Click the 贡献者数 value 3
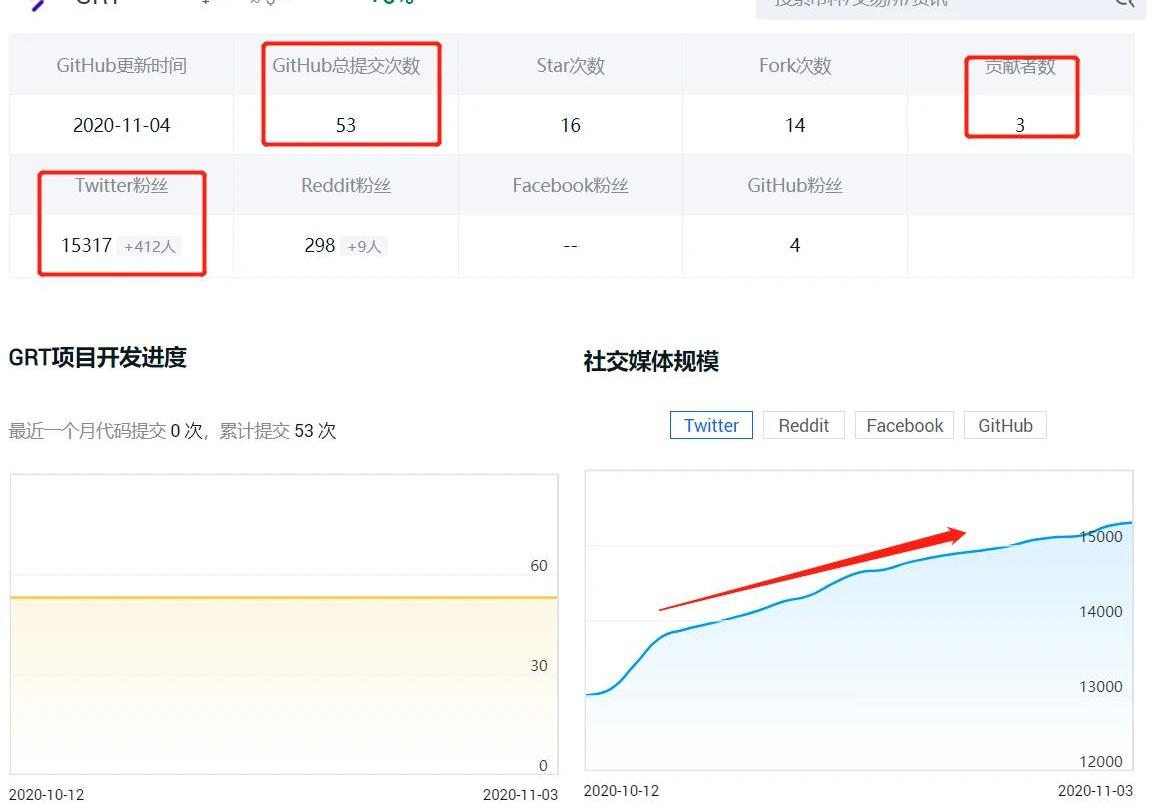Image resolution: width=1169 pixels, height=810 pixels. 1019,125
